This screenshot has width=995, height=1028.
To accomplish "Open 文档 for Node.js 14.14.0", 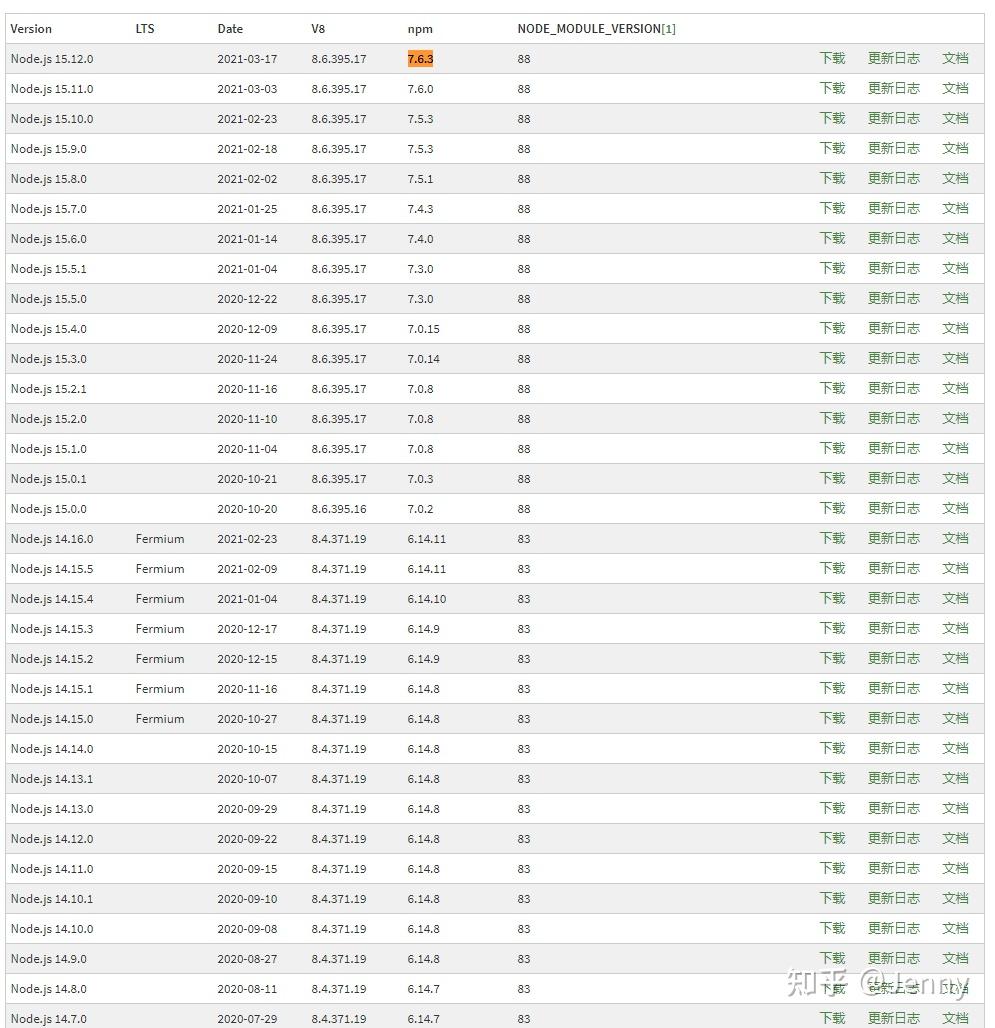I will point(955,749).
